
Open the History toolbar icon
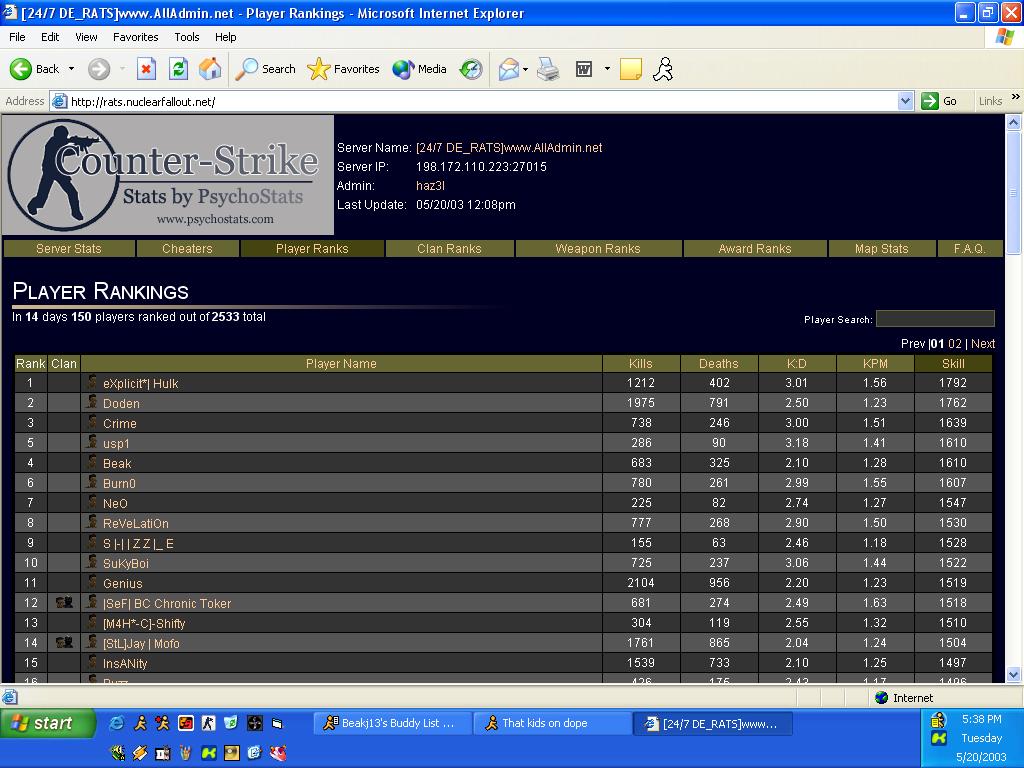pyautogui.click(x=470, y=69)
